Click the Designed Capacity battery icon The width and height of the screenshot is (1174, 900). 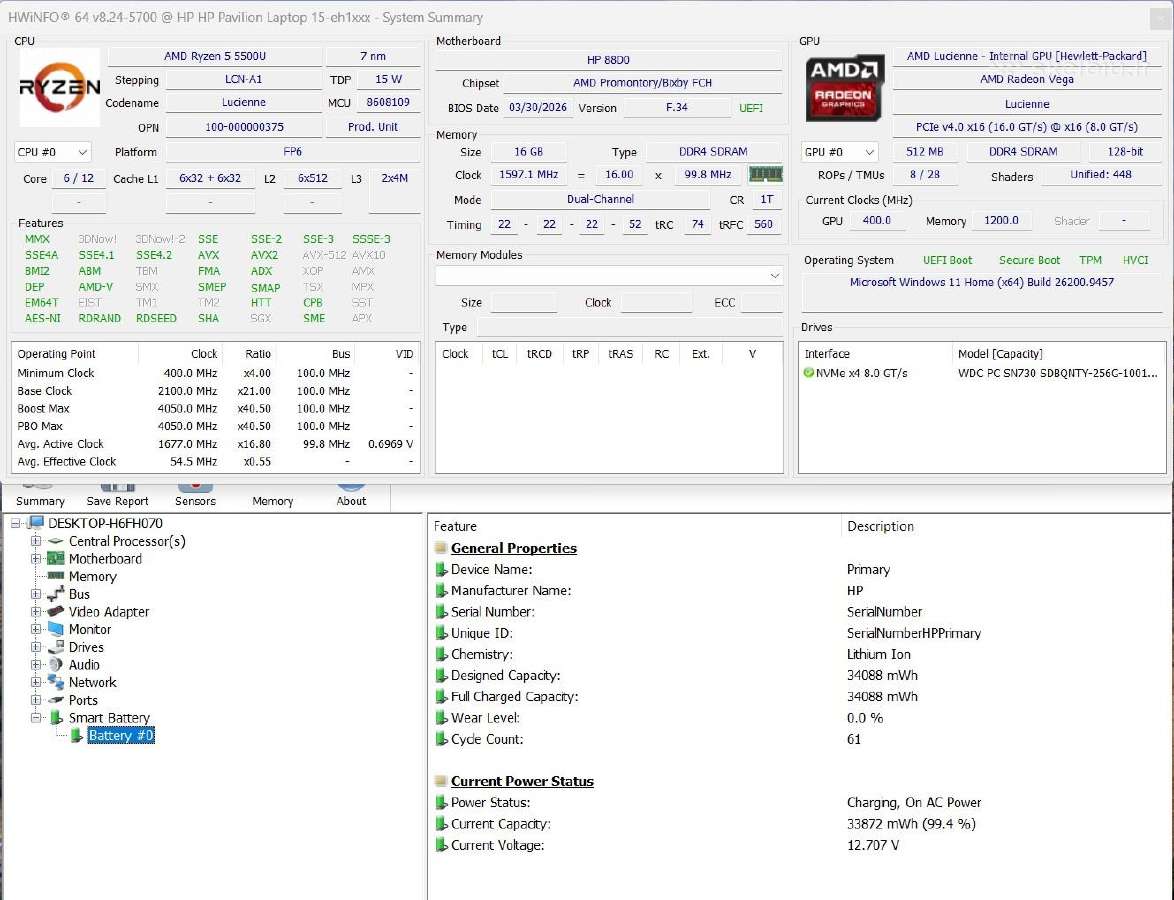[x=441, y=675]
